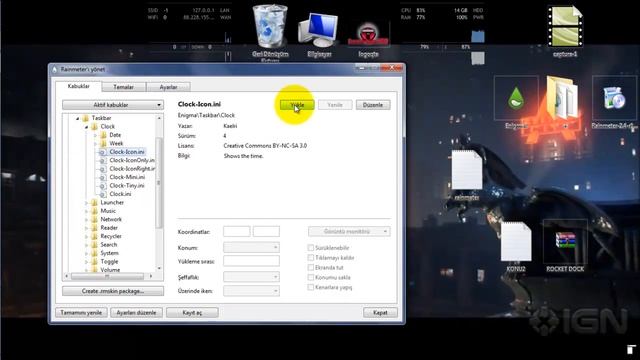Click the Ayarları düzenle button
Screen dimensions: 640x360
(136, 313)
